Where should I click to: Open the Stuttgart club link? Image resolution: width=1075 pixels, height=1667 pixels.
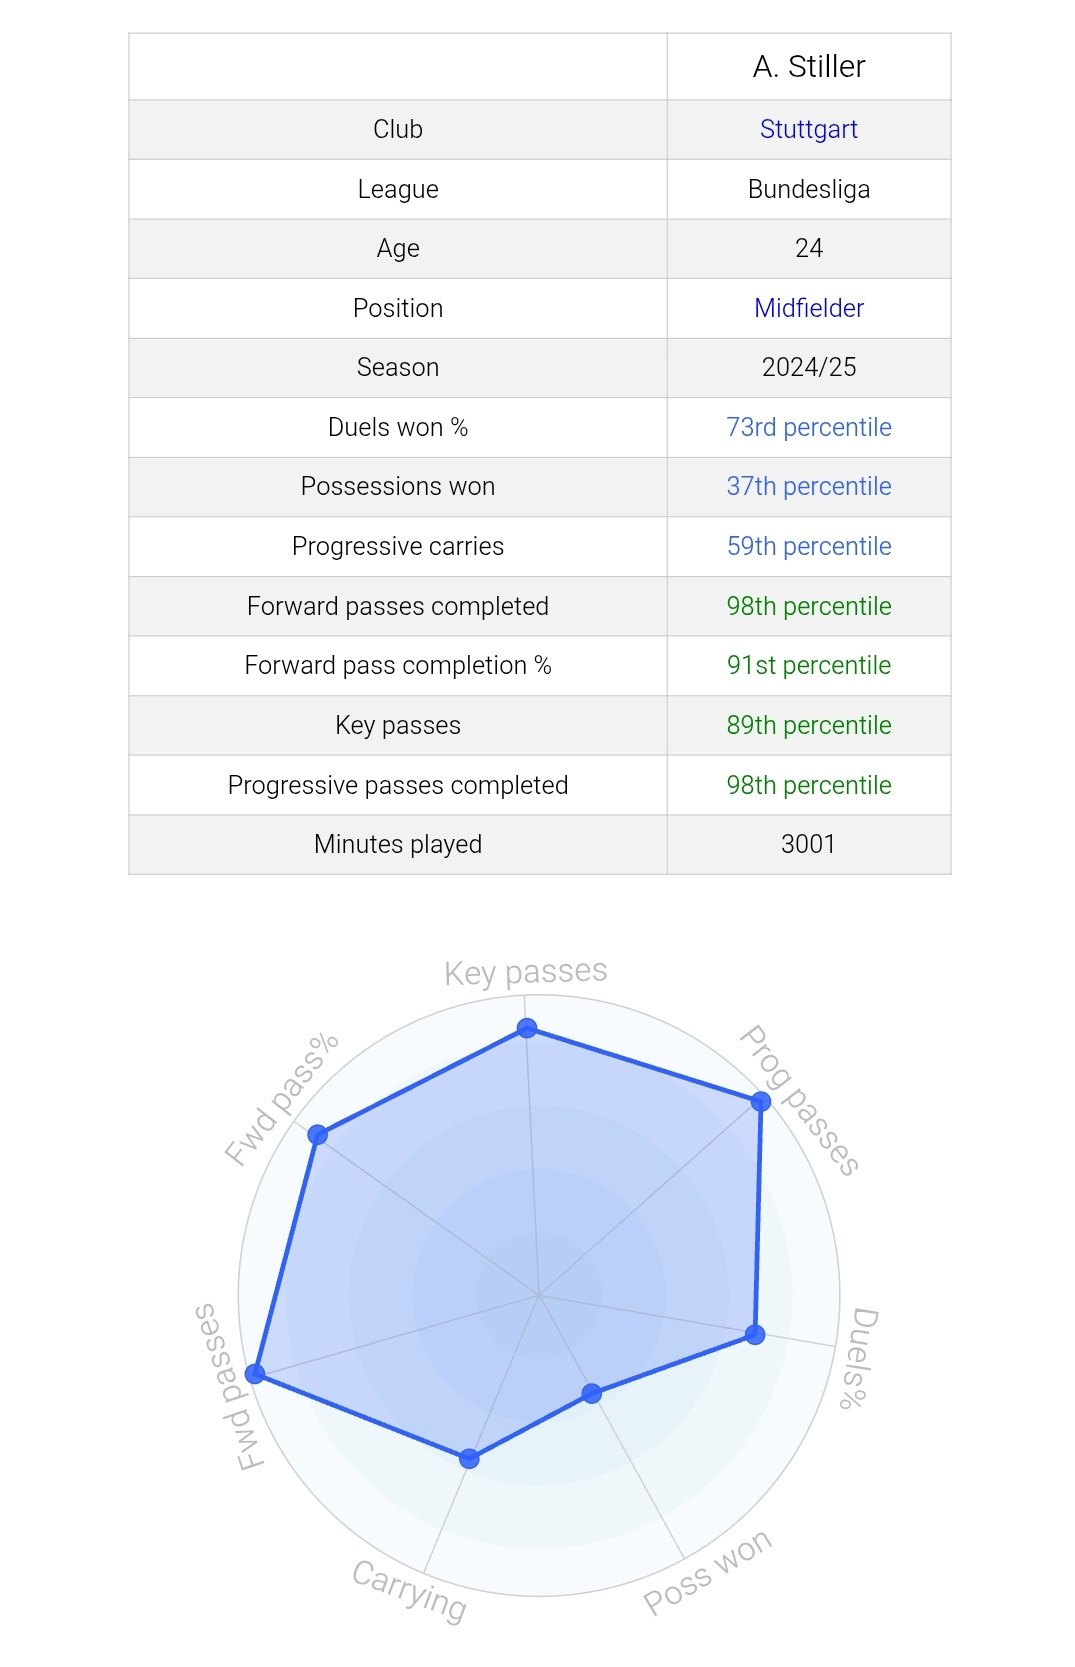pos(808,129)
